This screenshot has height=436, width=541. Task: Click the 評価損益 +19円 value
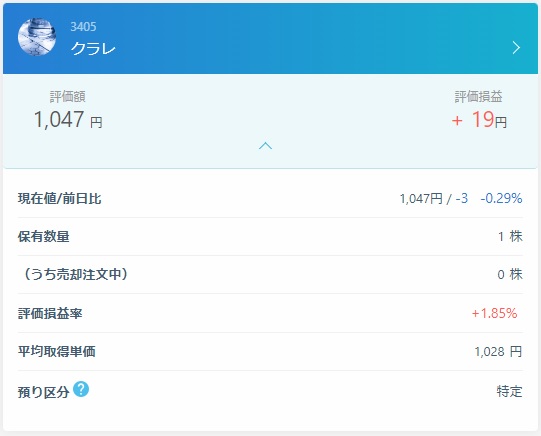coord(479,120)
